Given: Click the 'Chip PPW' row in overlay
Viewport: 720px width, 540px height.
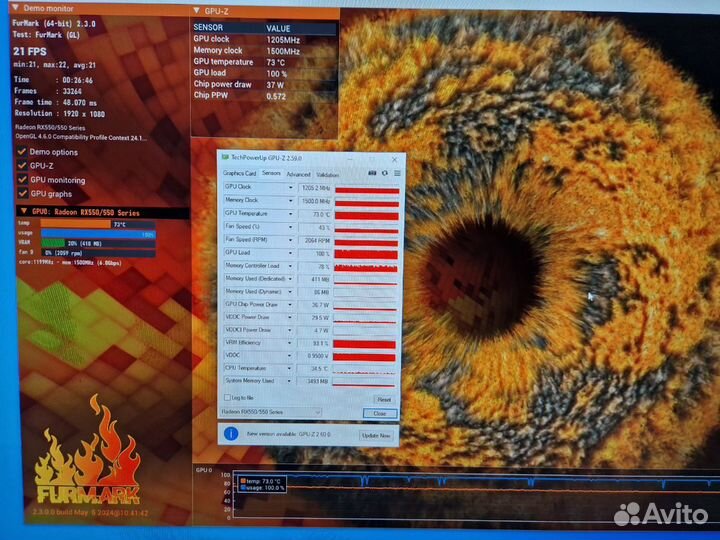Looking at the screenshot, I should tap(264, 96).
